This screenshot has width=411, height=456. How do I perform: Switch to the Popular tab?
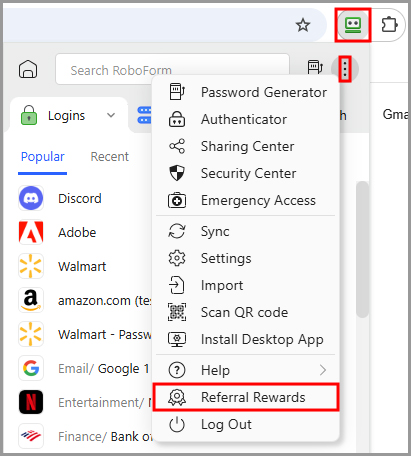pos(42,157)
